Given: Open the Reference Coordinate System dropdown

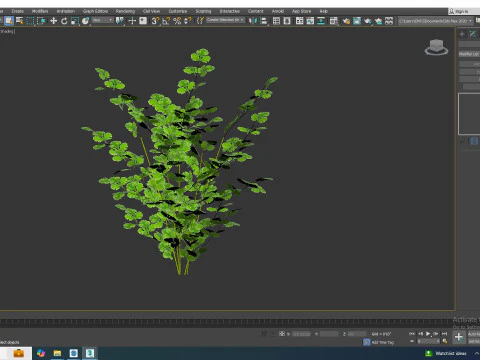Looking at the screenshot, I should (x=103, y=20).
